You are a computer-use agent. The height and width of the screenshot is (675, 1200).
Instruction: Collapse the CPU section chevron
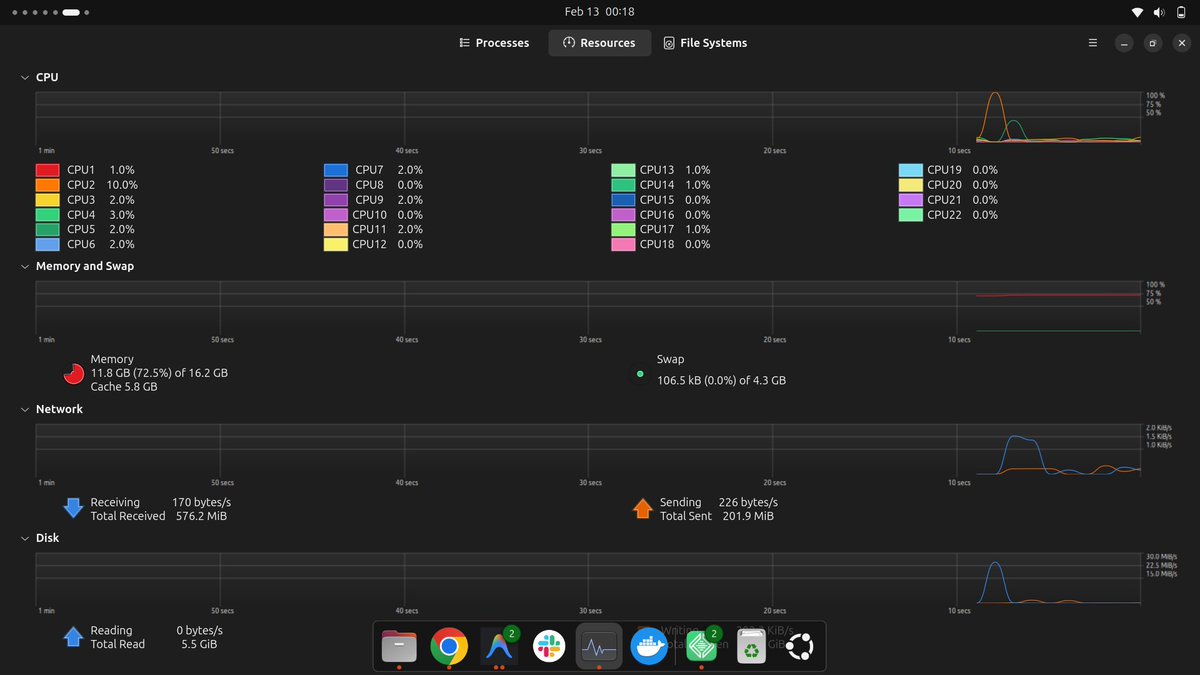[25, 77]
